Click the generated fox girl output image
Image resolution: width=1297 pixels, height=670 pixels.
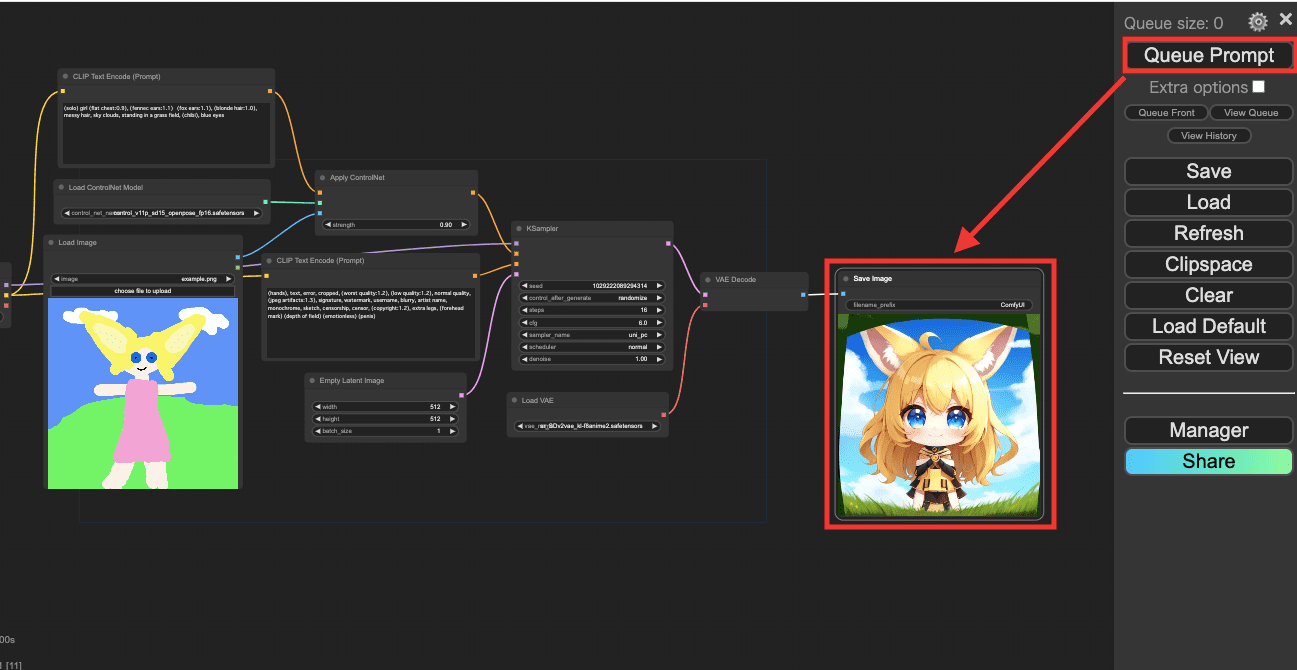(939, 415)
